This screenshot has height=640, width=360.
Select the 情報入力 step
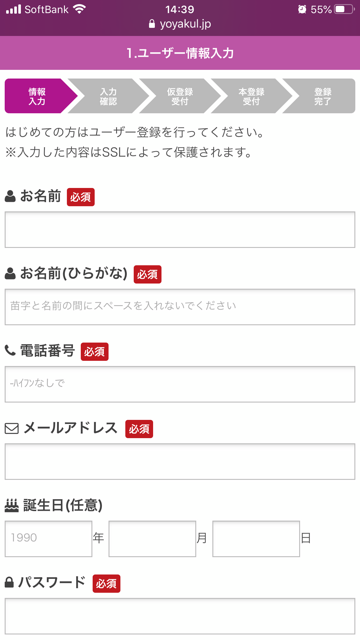click(x=39, y=96)
